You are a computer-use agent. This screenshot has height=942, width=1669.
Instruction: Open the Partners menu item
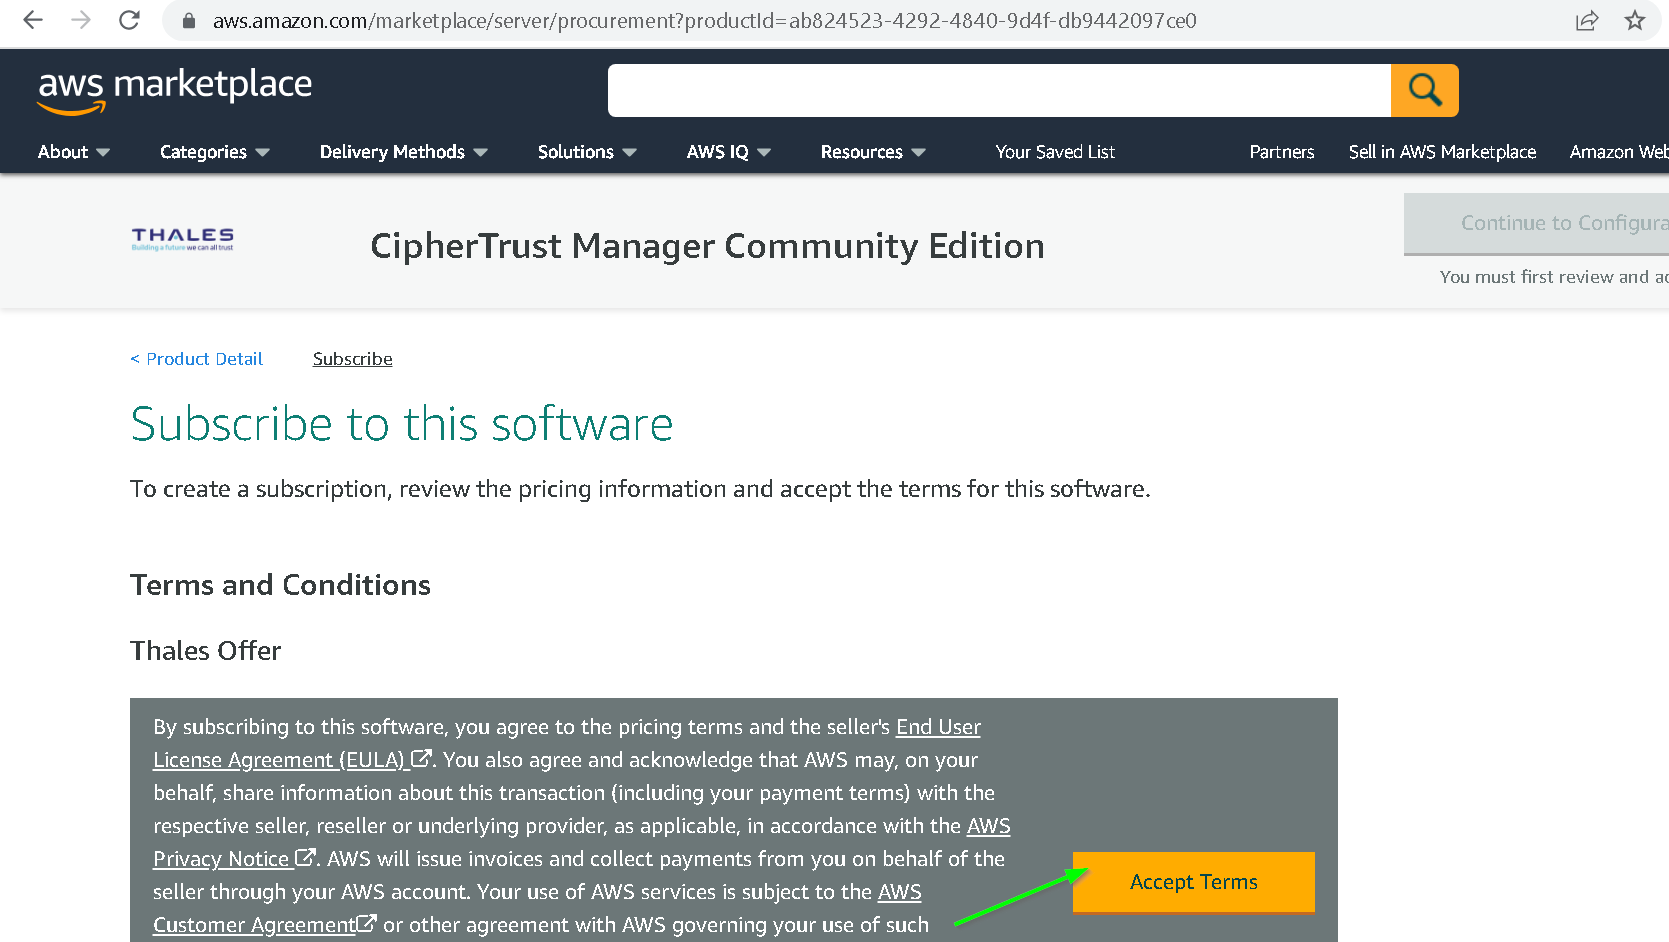point(1282,152)
